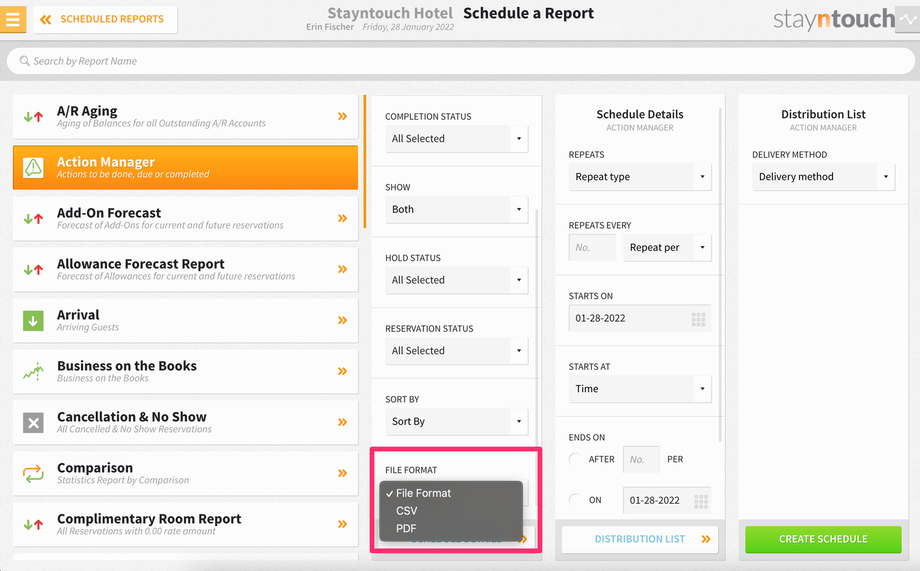This screenshot has height=571, width=920.
Task: Click the chevron on Business on the Books row
Action: pyautogui.click(x=343, y=371)
